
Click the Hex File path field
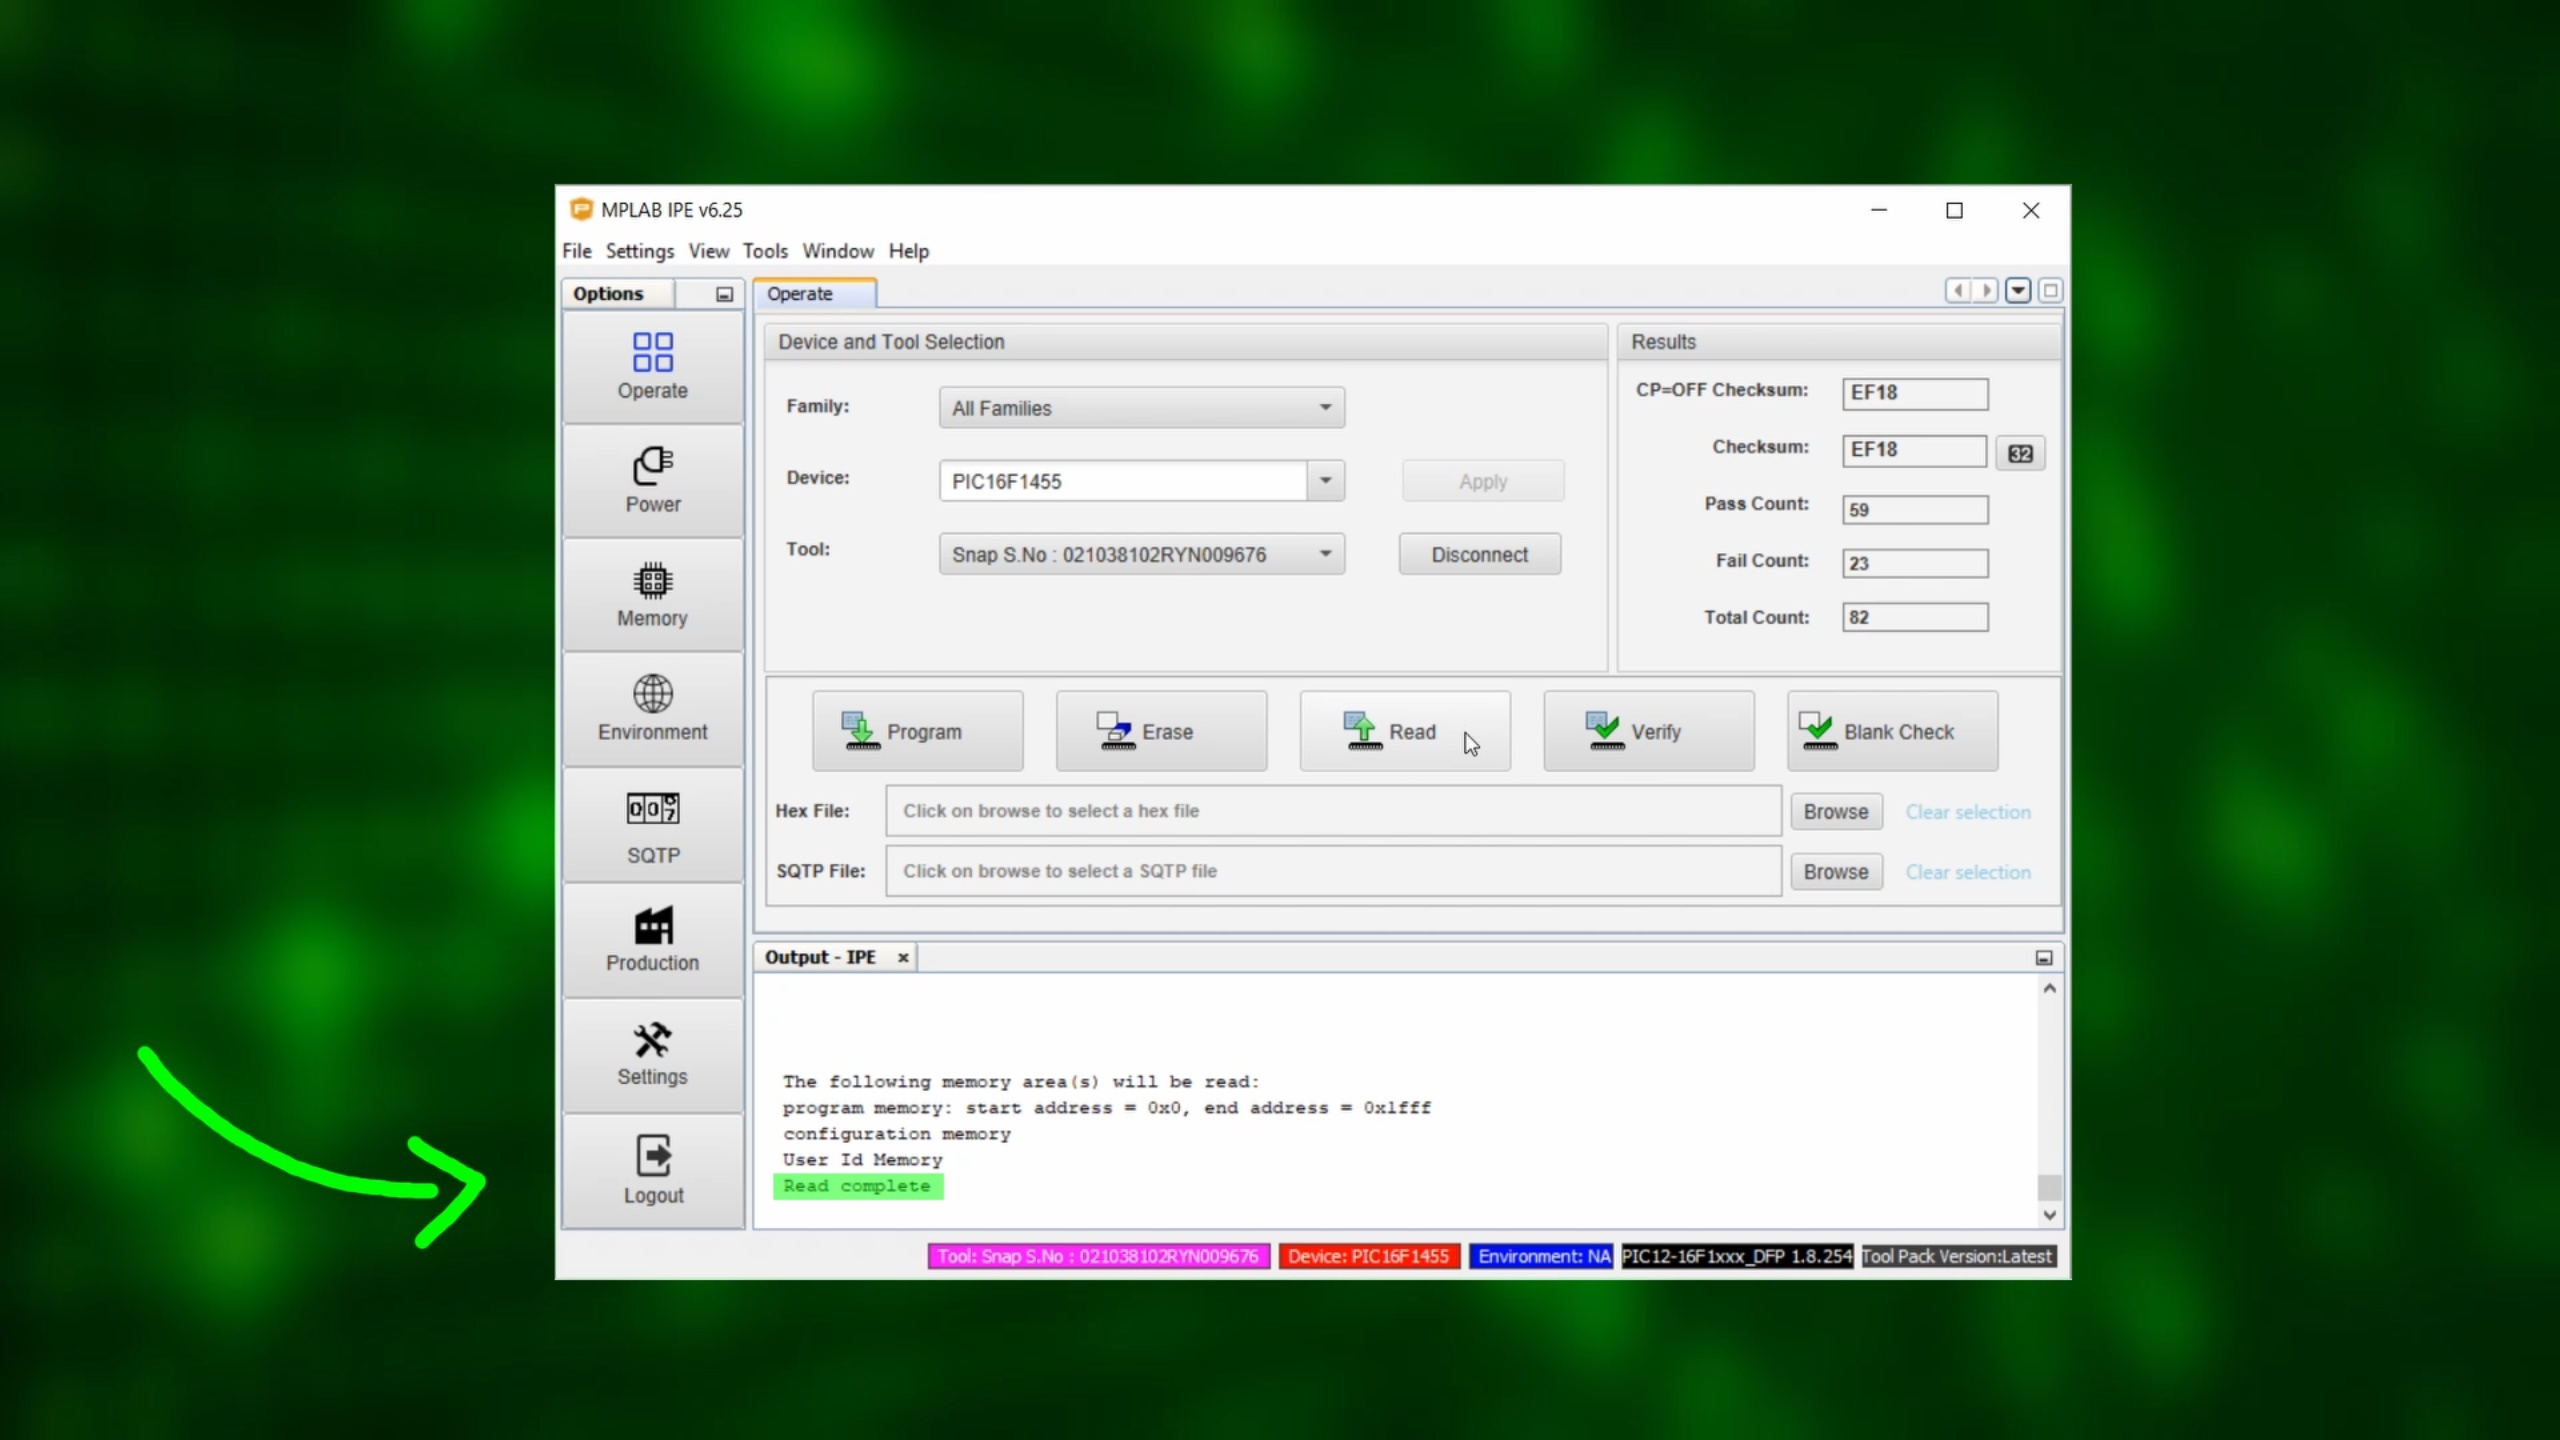coord(1332,811)
